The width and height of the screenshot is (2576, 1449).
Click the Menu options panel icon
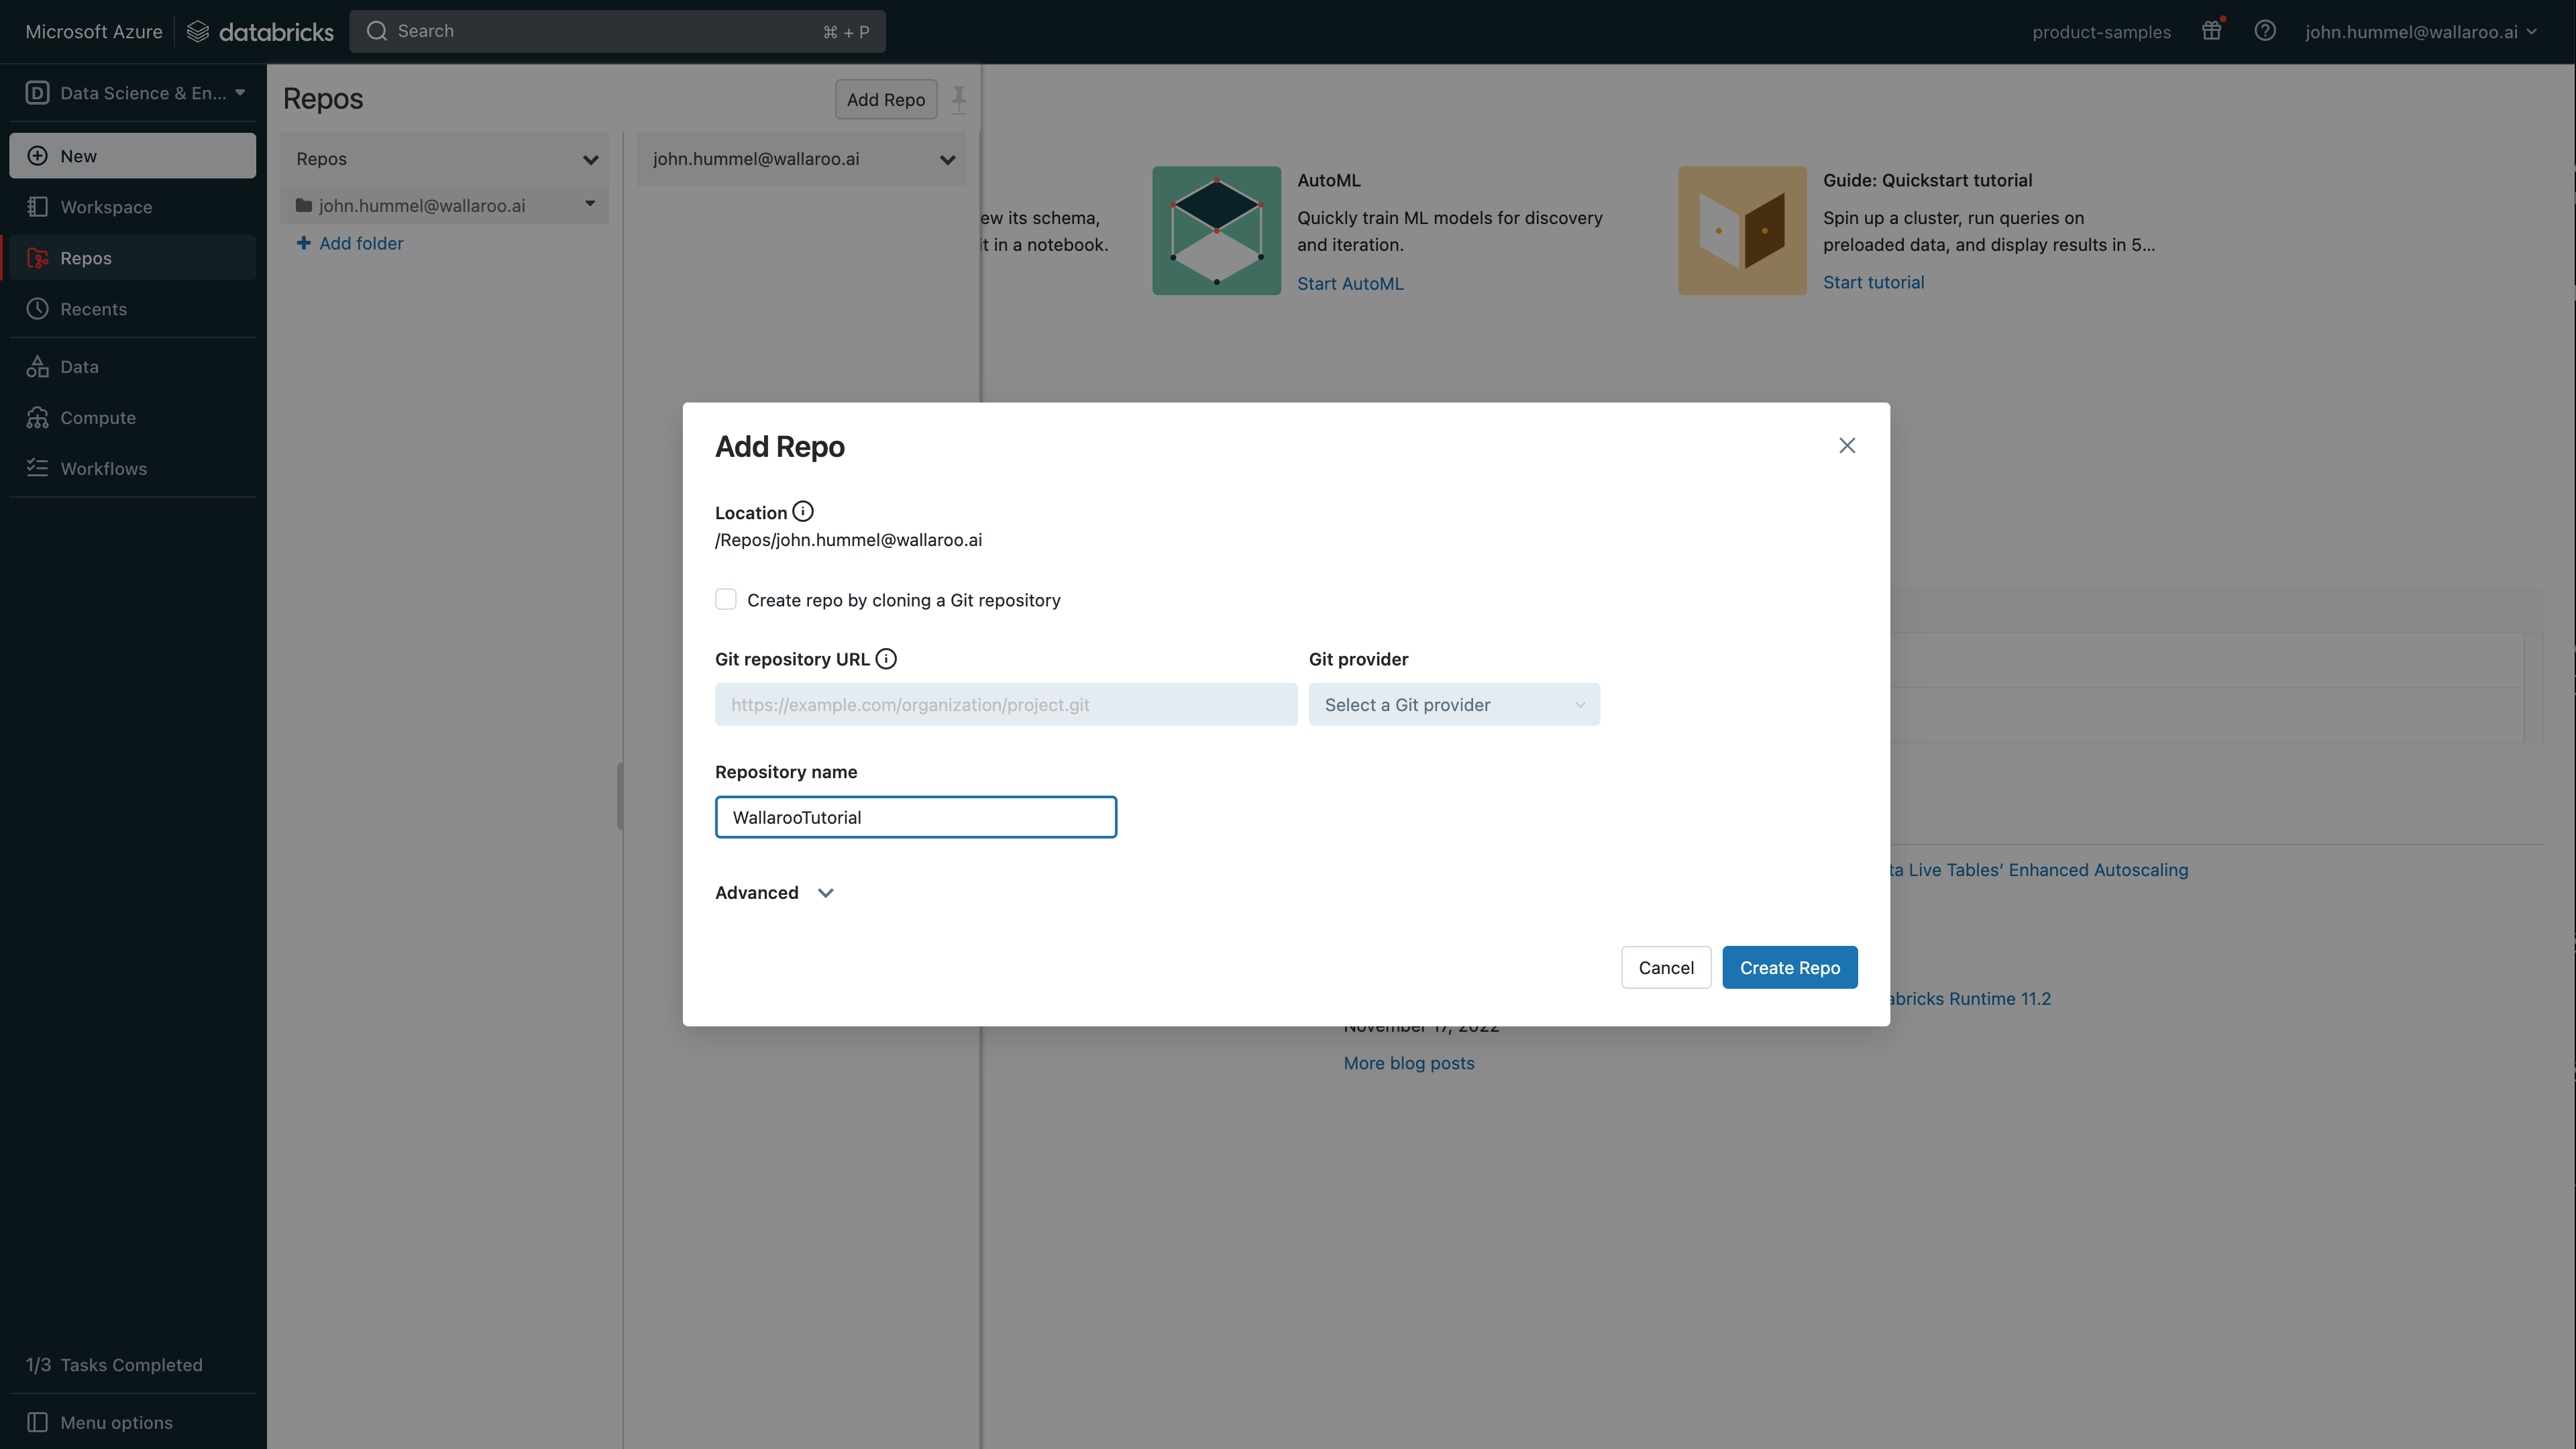[38, 1422]
